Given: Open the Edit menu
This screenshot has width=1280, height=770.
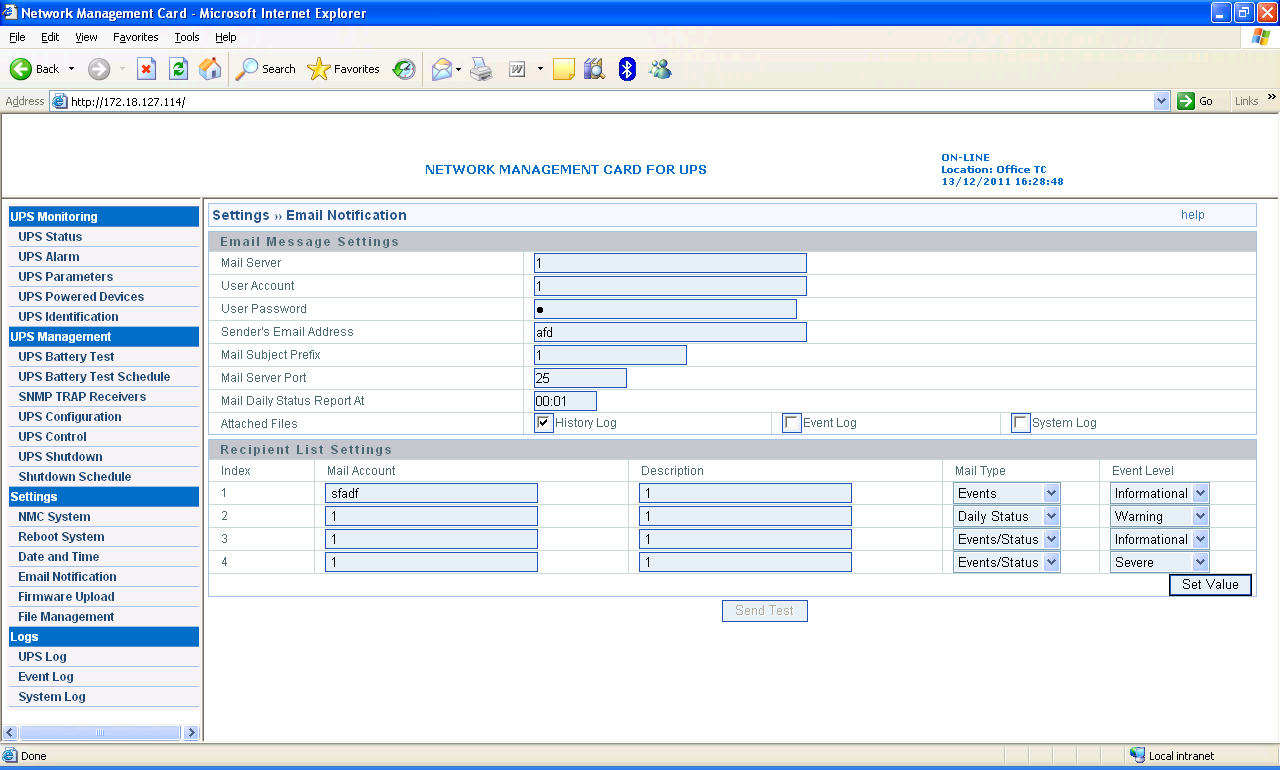Looking at the screenshot, I should [x=50, y=37].
